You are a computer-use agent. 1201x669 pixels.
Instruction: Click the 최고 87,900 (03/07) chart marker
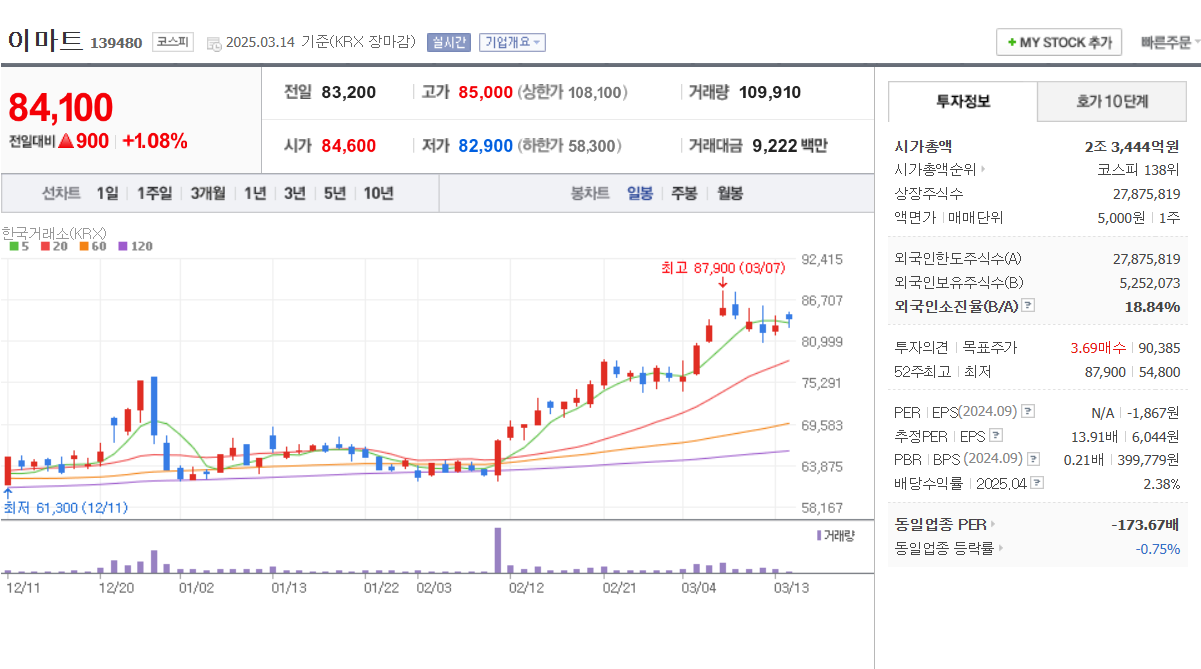pyautogui.click(x=723, y=268)
